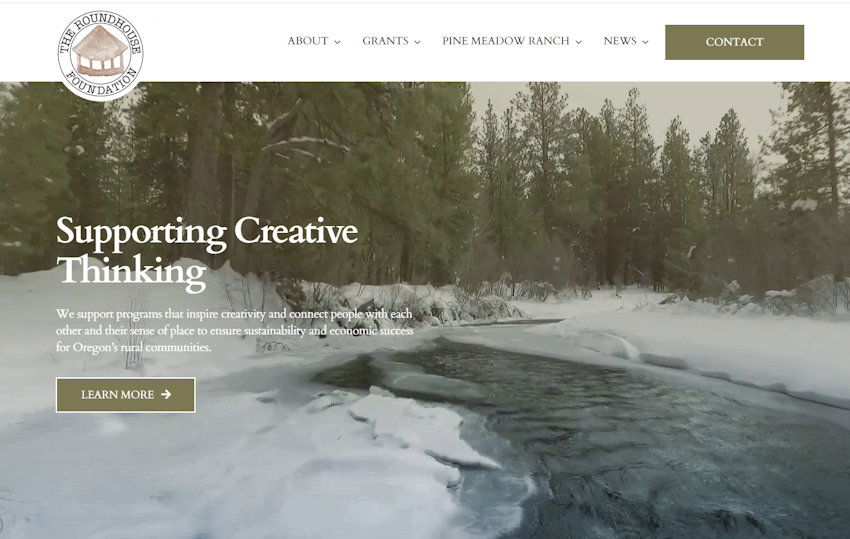
Task: Click the arrow icon in Learn More
Action: (166, 394)
